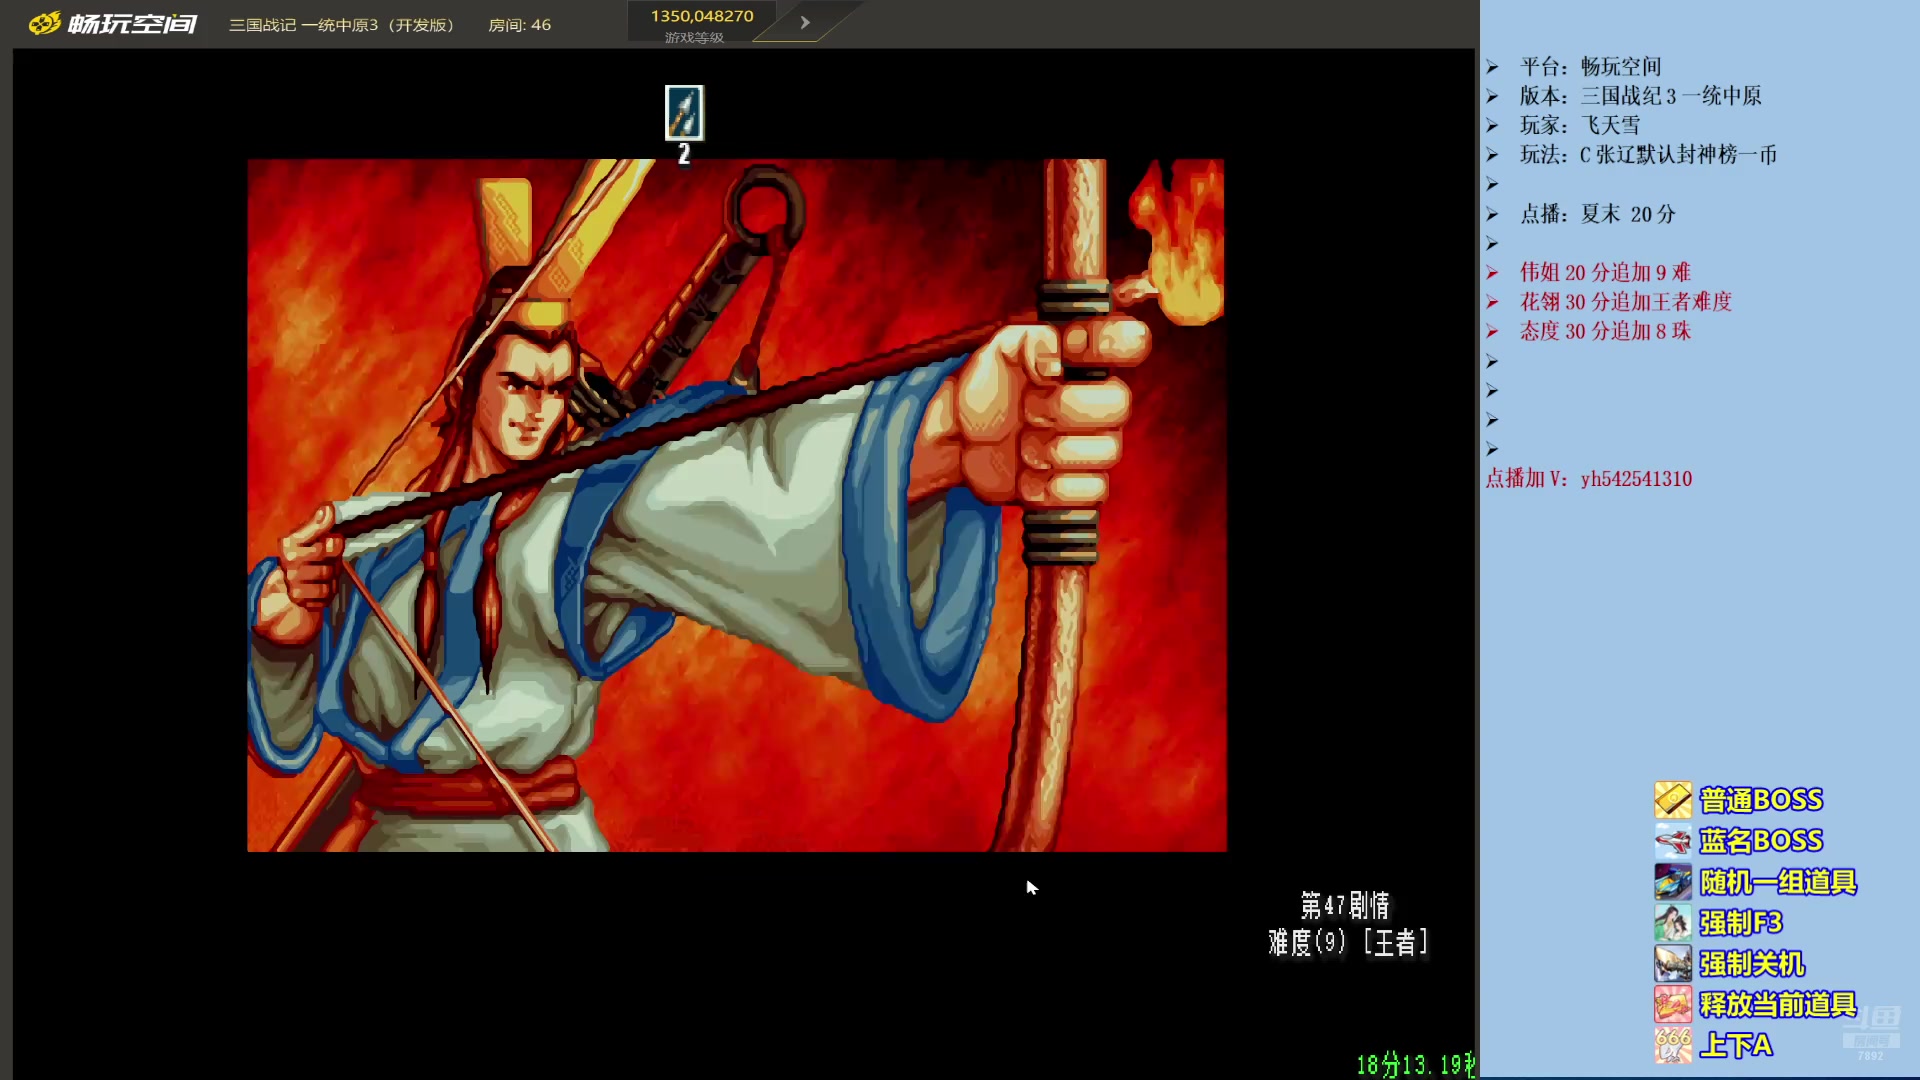Click the red line 态度30分追加8珠

click(x=1605, y=331)
